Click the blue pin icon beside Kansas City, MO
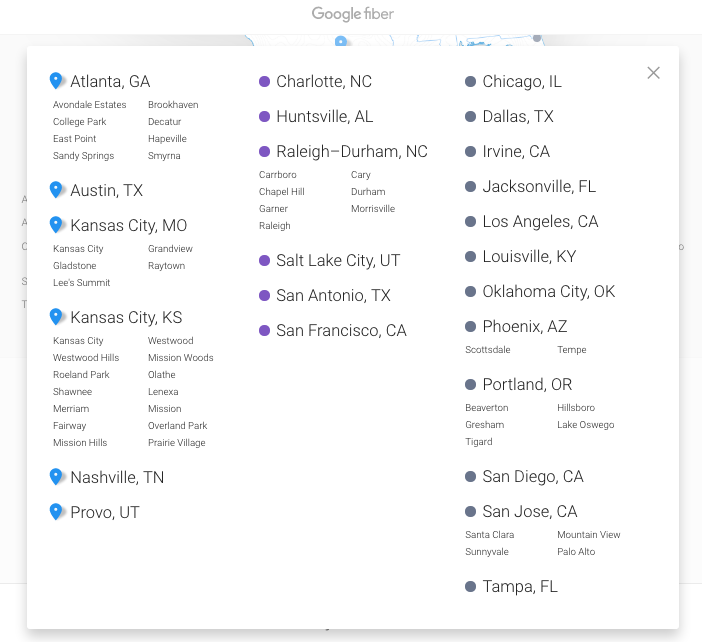 coord(56,225)
